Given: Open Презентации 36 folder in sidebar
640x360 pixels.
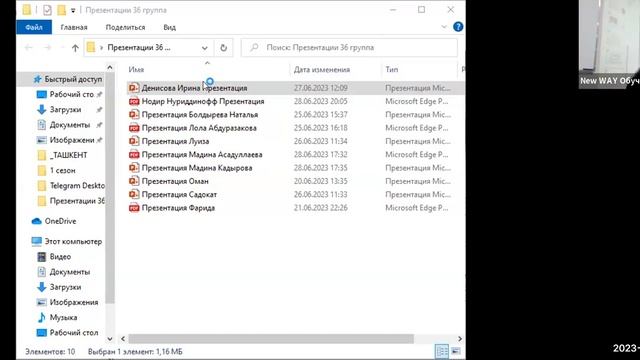Looking at the screenshot, I should (77, 201).
